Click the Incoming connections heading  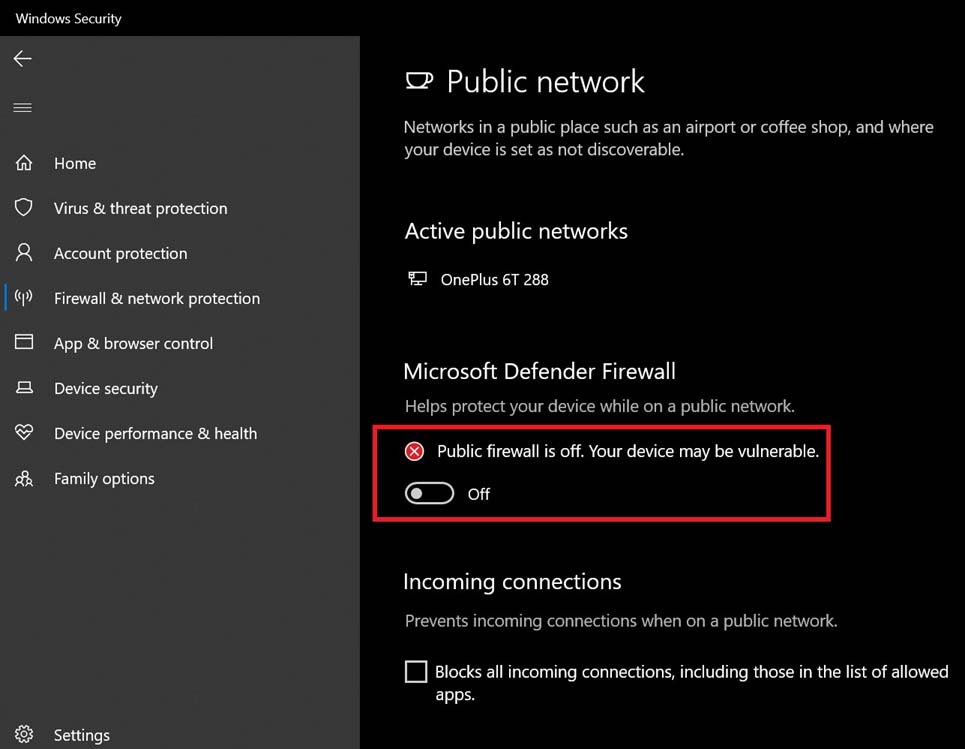(512, 582)
